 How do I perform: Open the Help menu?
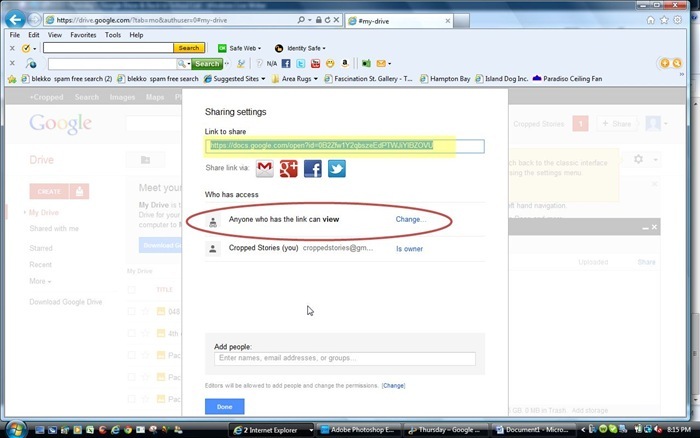coord(136,35)
